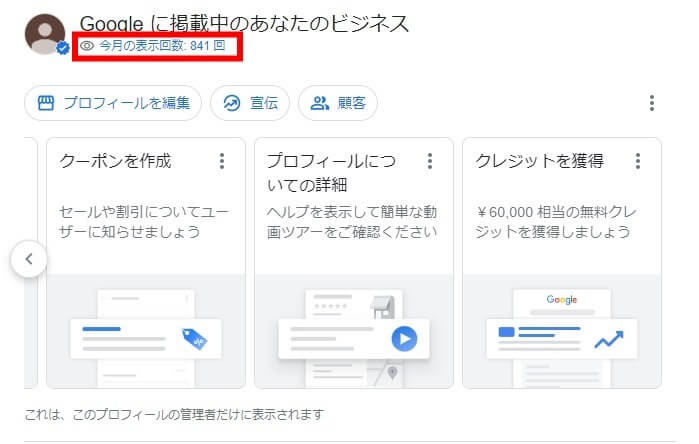Go to previous cards with left chevron

[x=29, y=259]
